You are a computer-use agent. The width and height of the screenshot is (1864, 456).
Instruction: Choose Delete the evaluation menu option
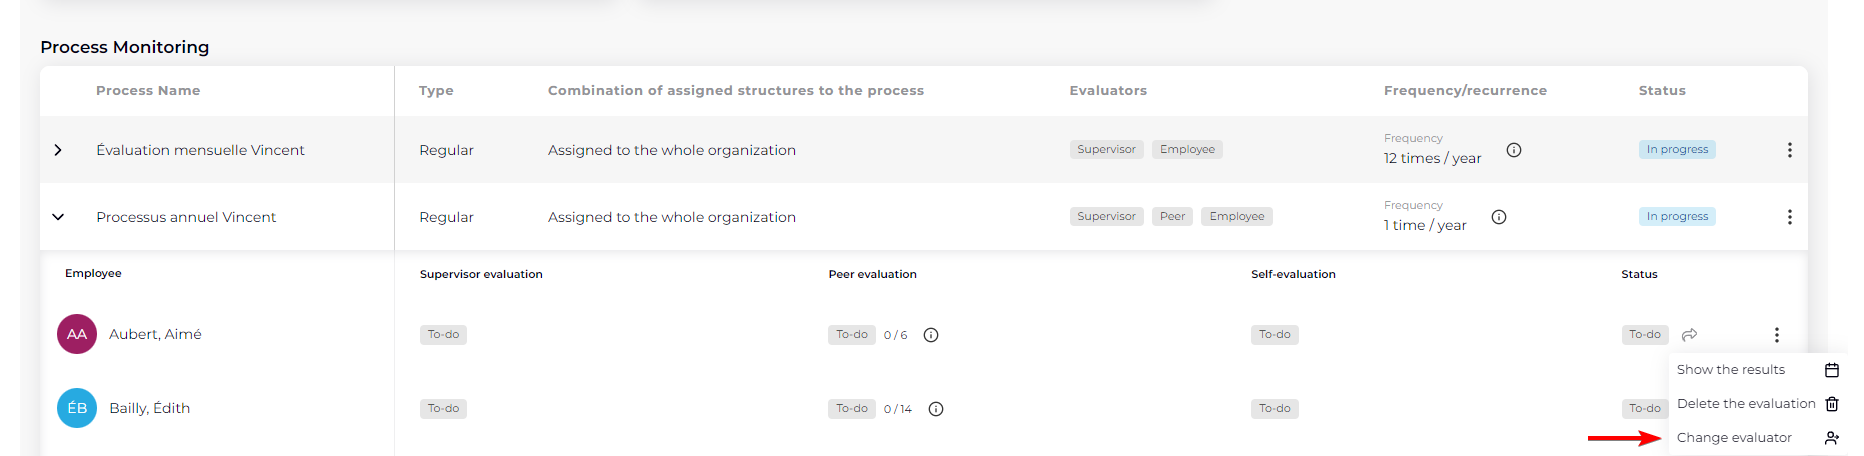(1746, 404)
